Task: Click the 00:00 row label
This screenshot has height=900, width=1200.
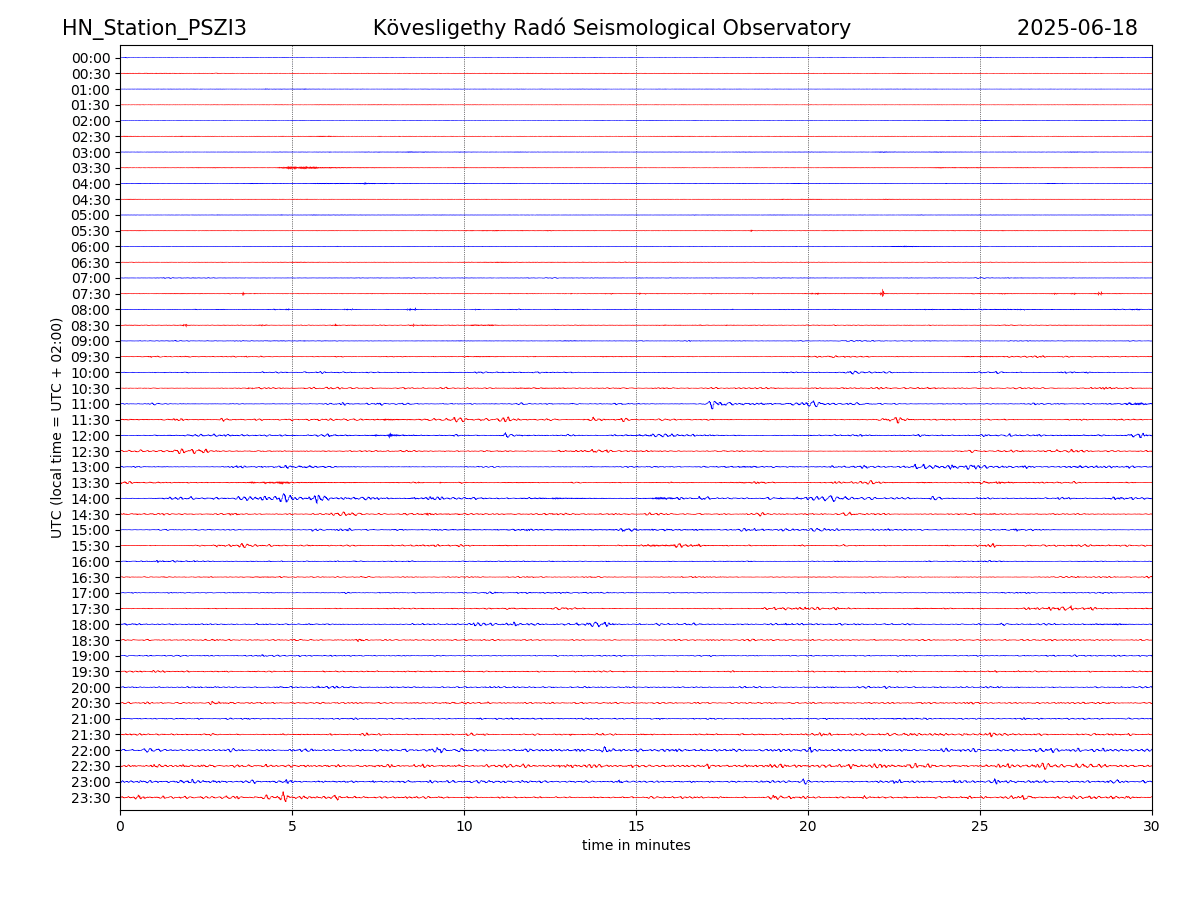Action: 90,58
